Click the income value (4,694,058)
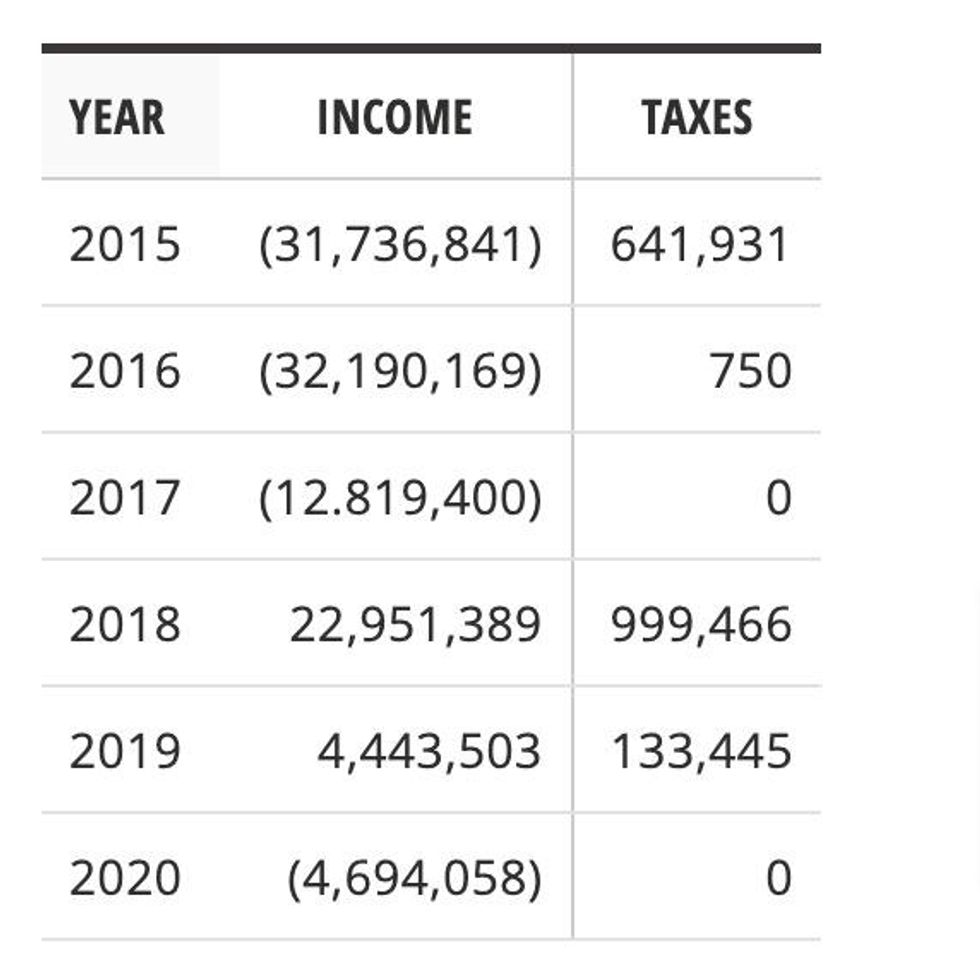Screen dimensions: 980x953 pyautogui.click(x=414, y=879)
